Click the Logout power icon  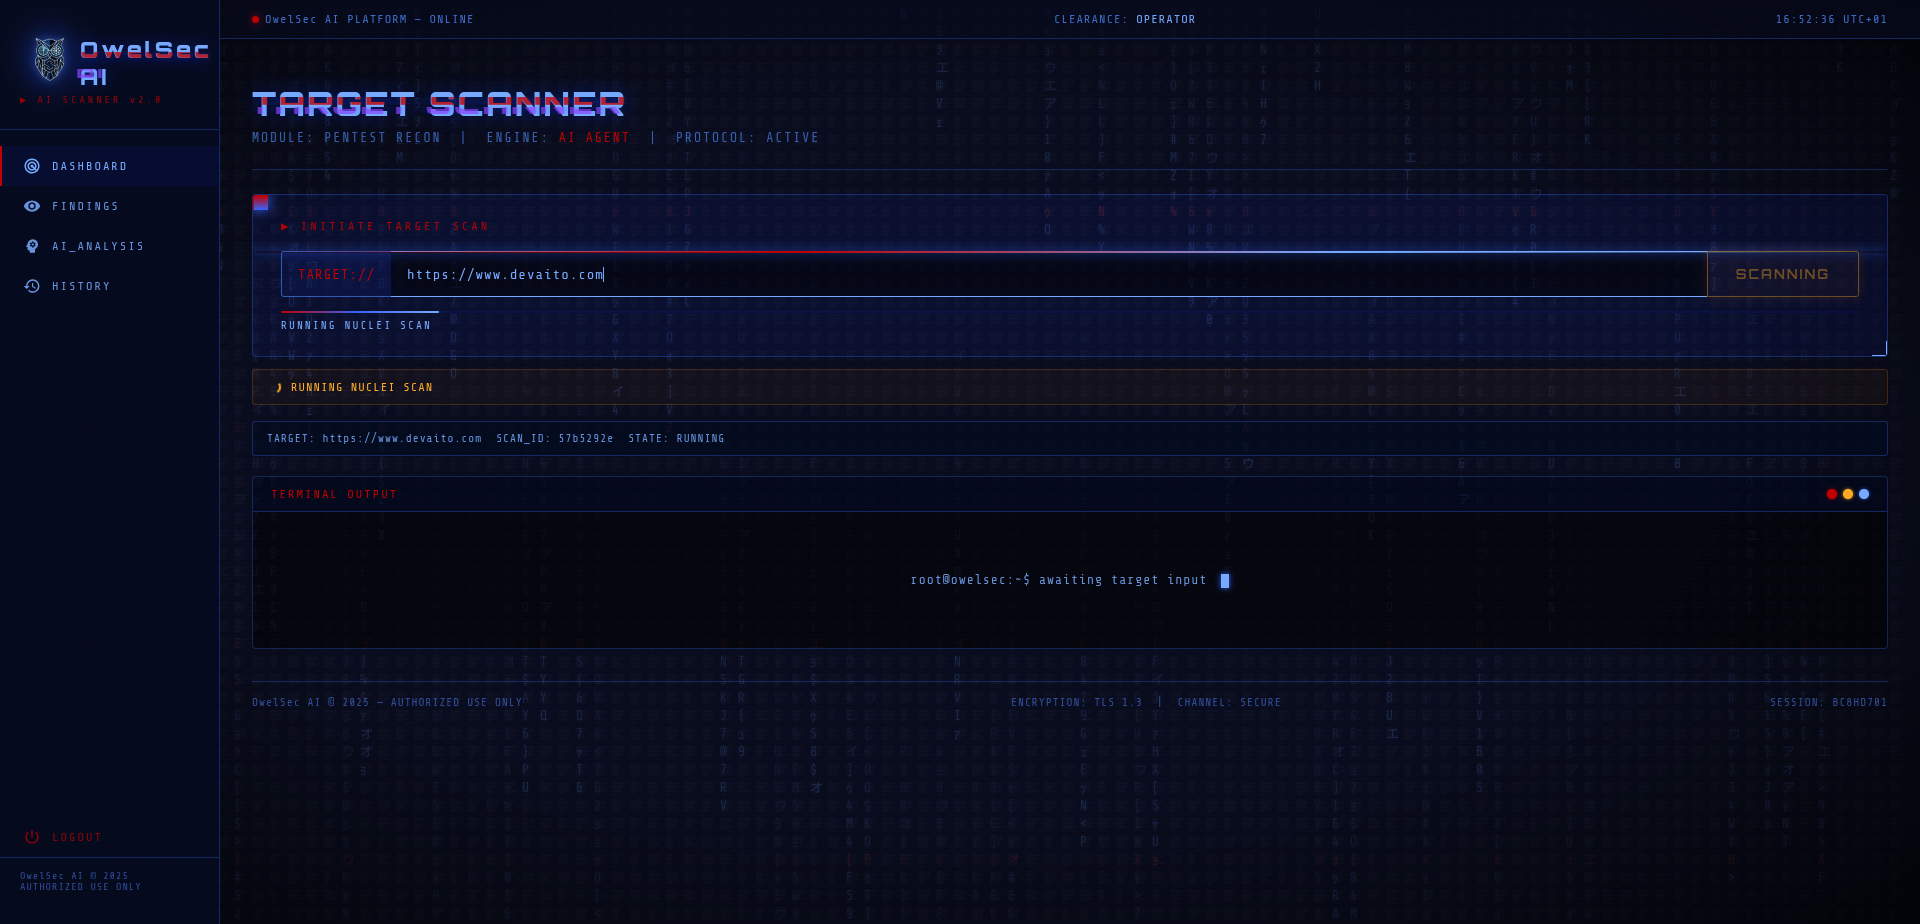coord(32,837)
